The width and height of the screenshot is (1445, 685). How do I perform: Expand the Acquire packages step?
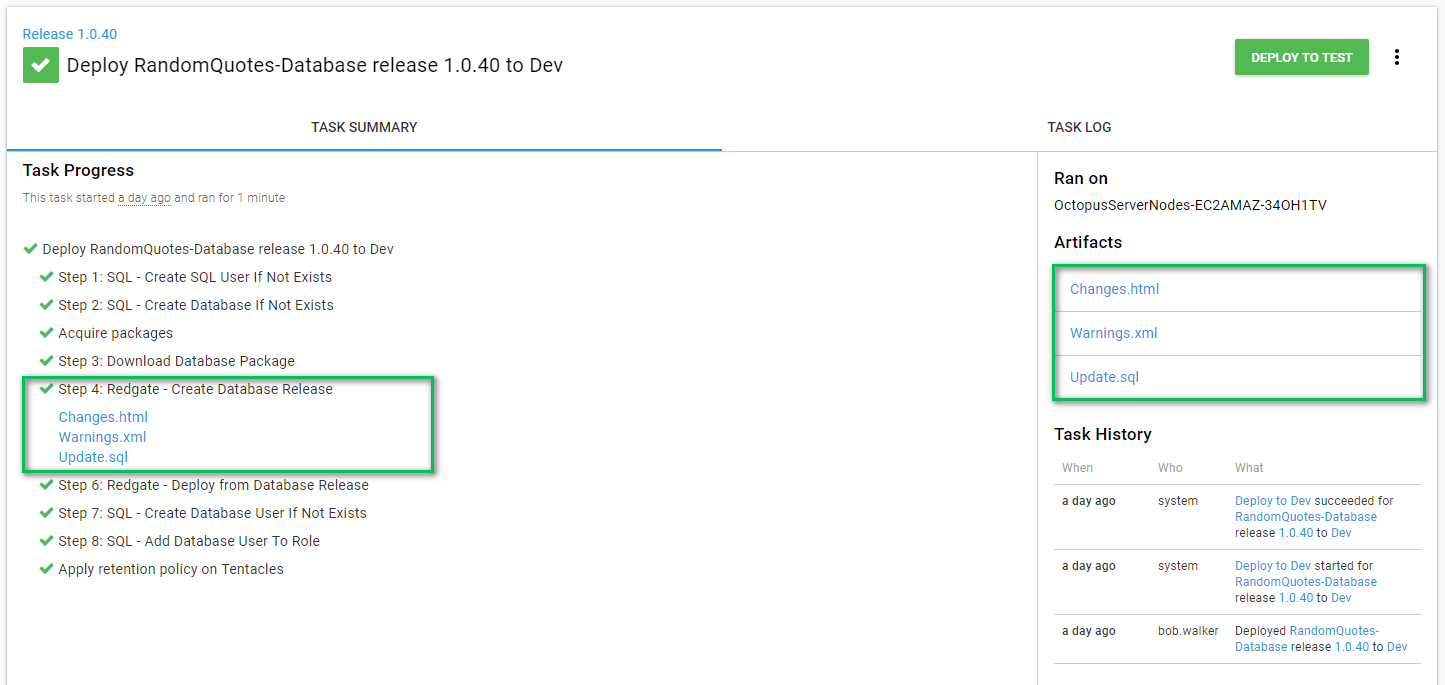click(x=115, y=333)
